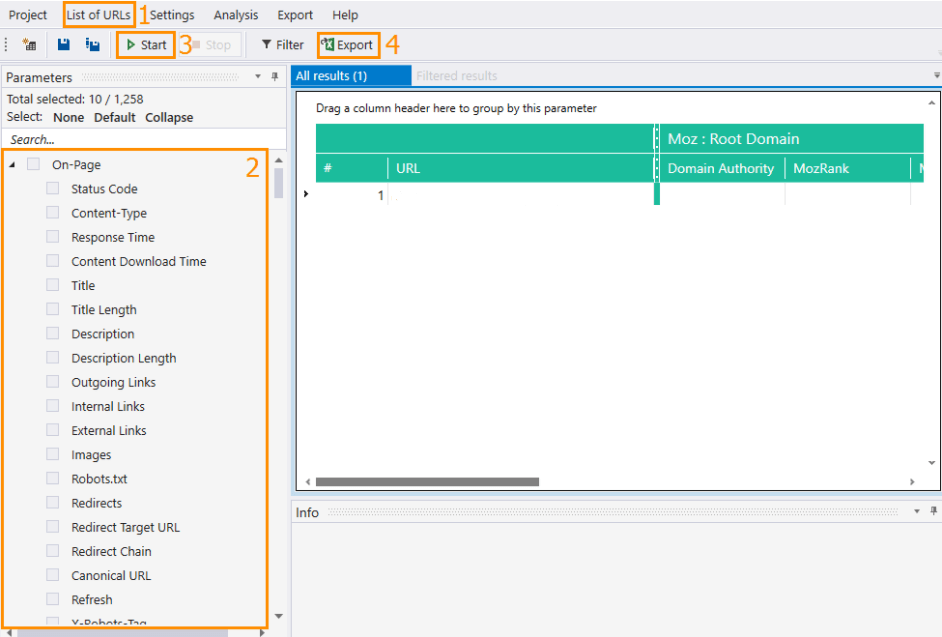Toggle the On-Page group checkbox
Image resolution: width=942 pixels, height=637 pixels.
pyautogui.click(x=34, y=164)
